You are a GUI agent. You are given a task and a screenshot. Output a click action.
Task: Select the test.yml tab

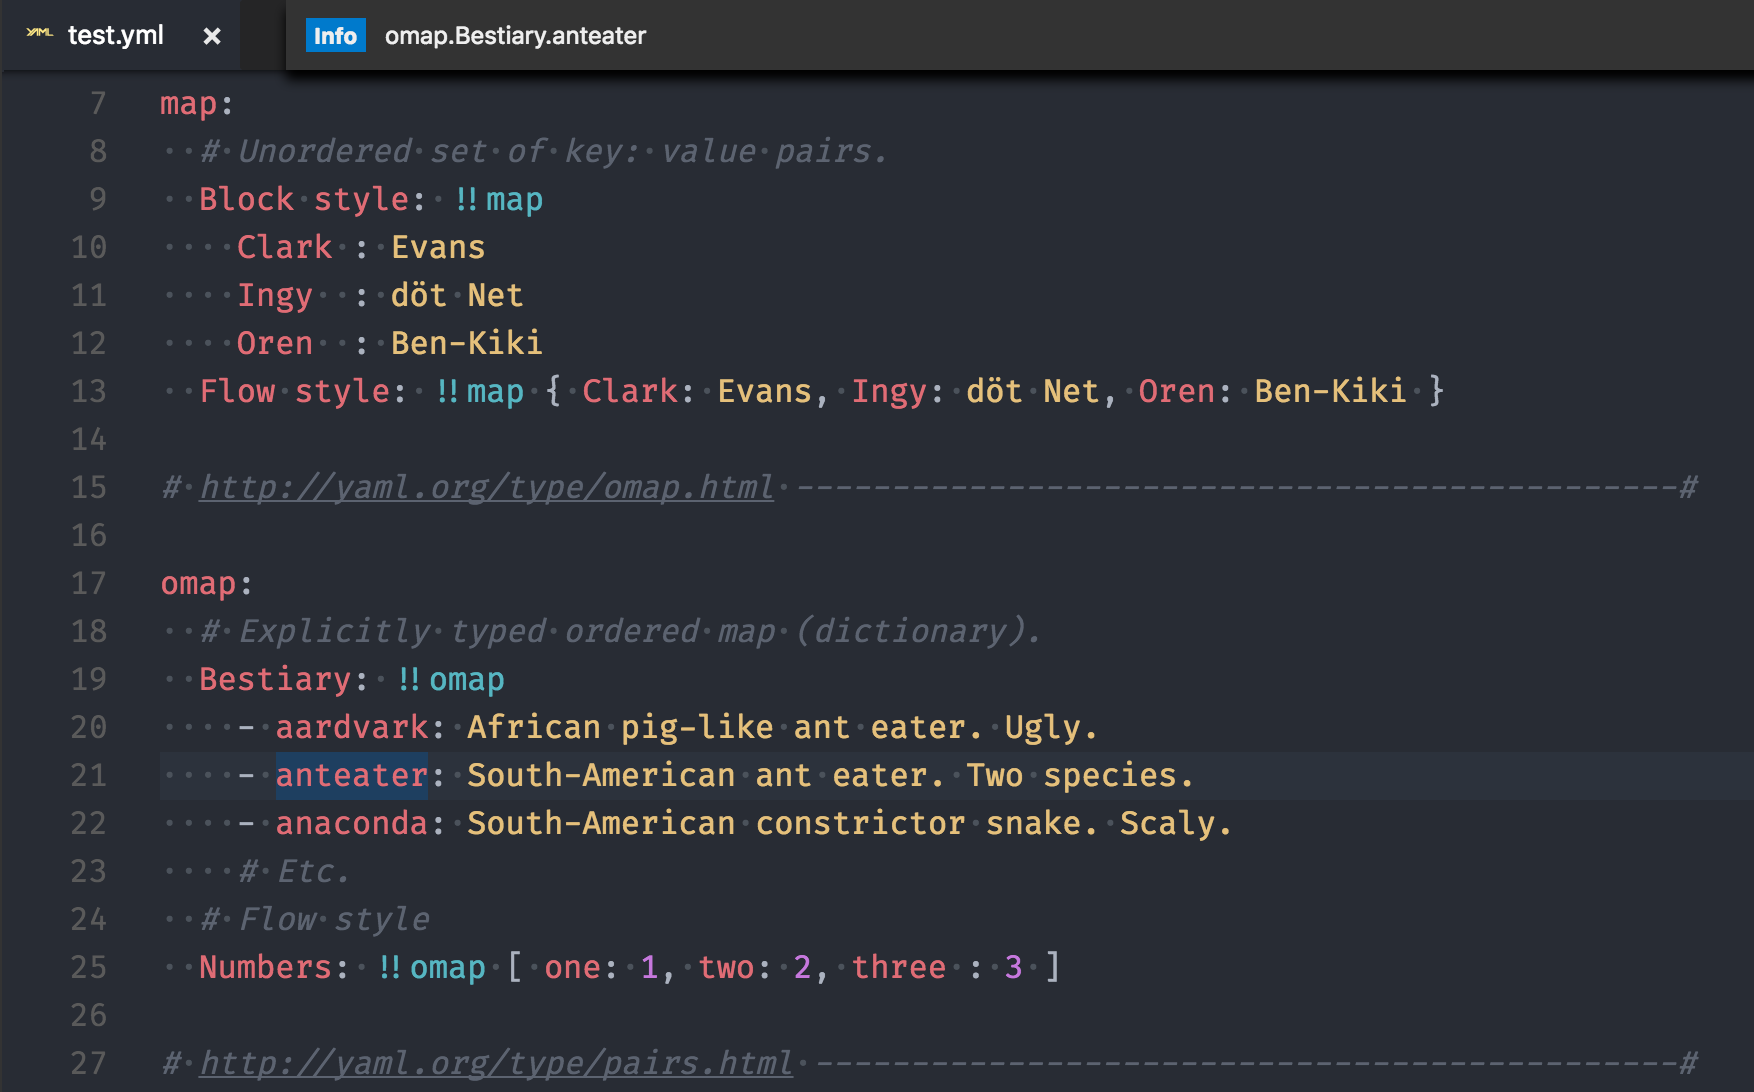pos(120,35)
